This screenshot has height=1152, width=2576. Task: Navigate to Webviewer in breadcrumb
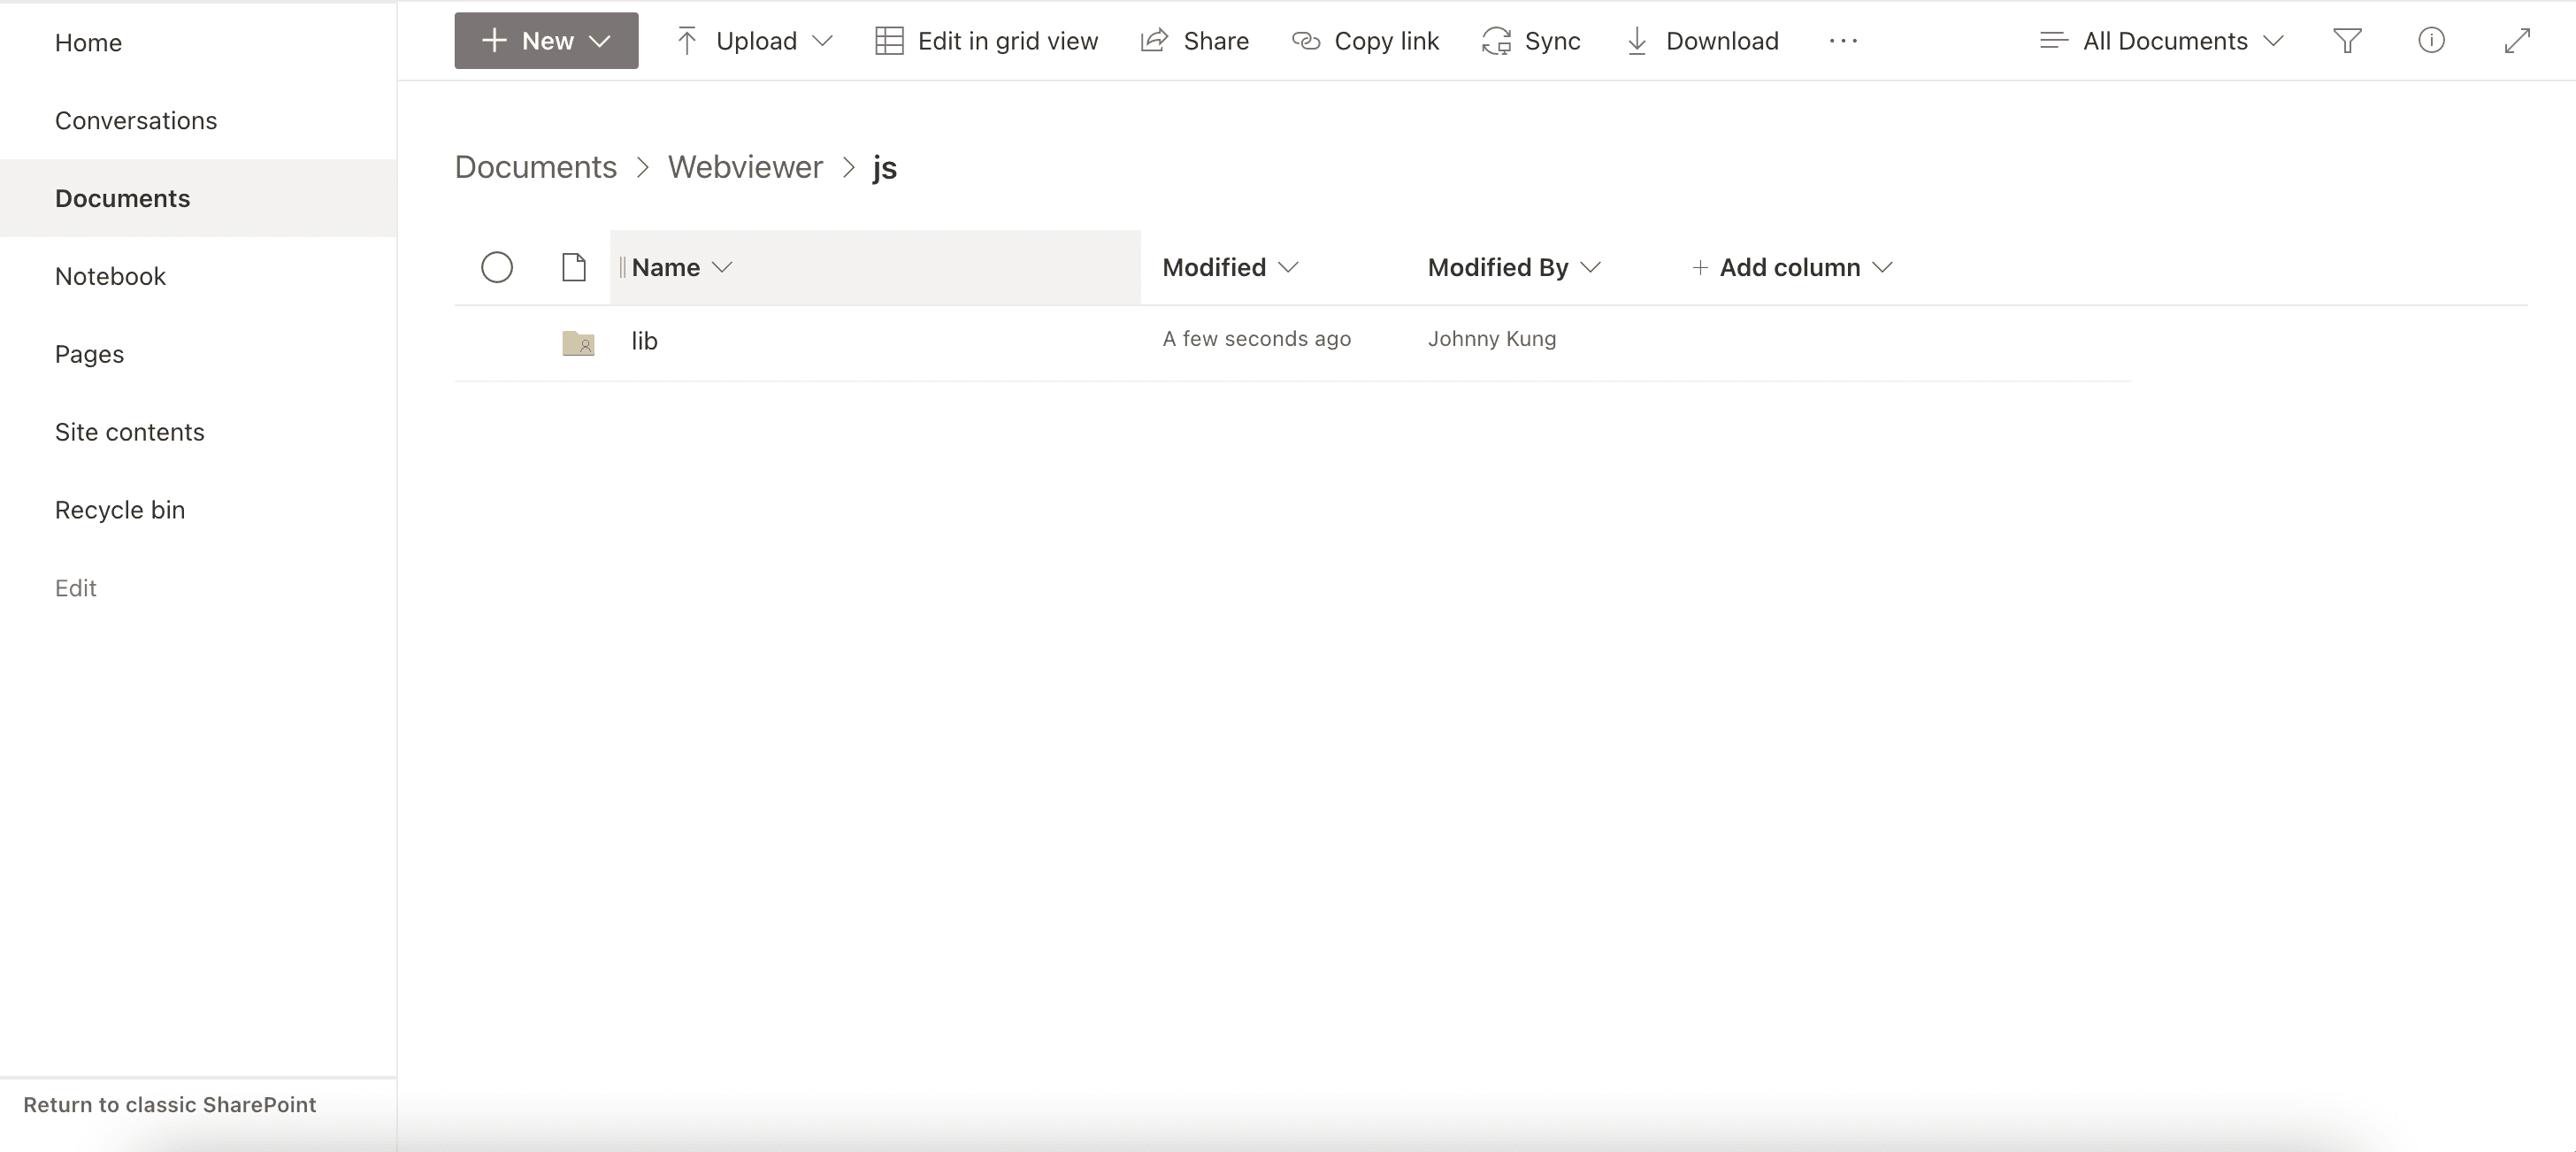tap(745, 167)
